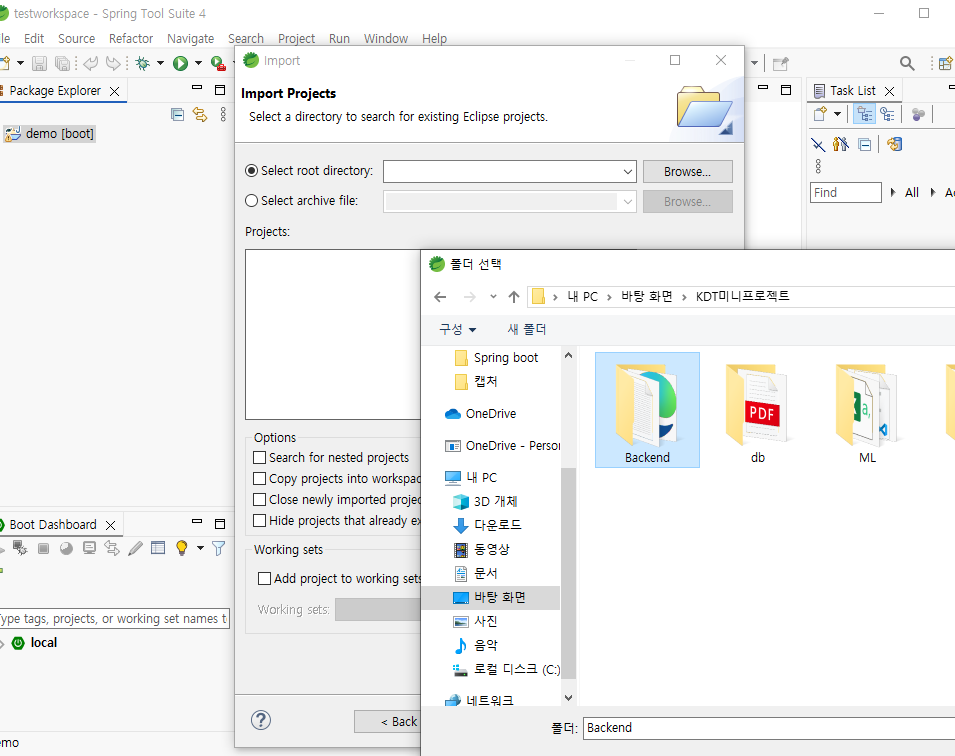Maximize the Package Explorer view

[x=220, y=90]
